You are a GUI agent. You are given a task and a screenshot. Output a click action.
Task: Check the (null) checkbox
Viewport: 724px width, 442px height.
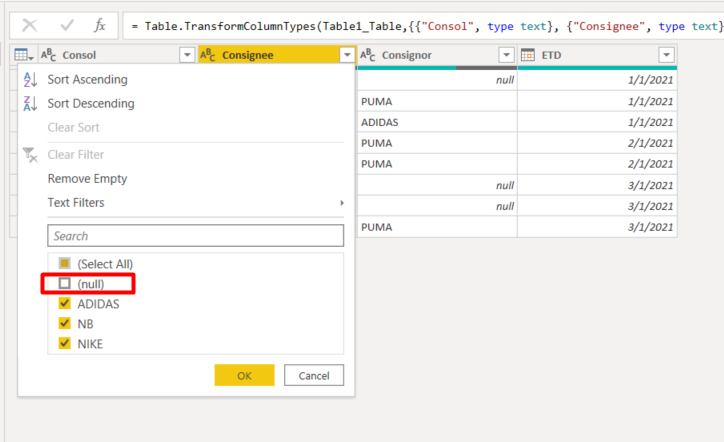[65, 283]
